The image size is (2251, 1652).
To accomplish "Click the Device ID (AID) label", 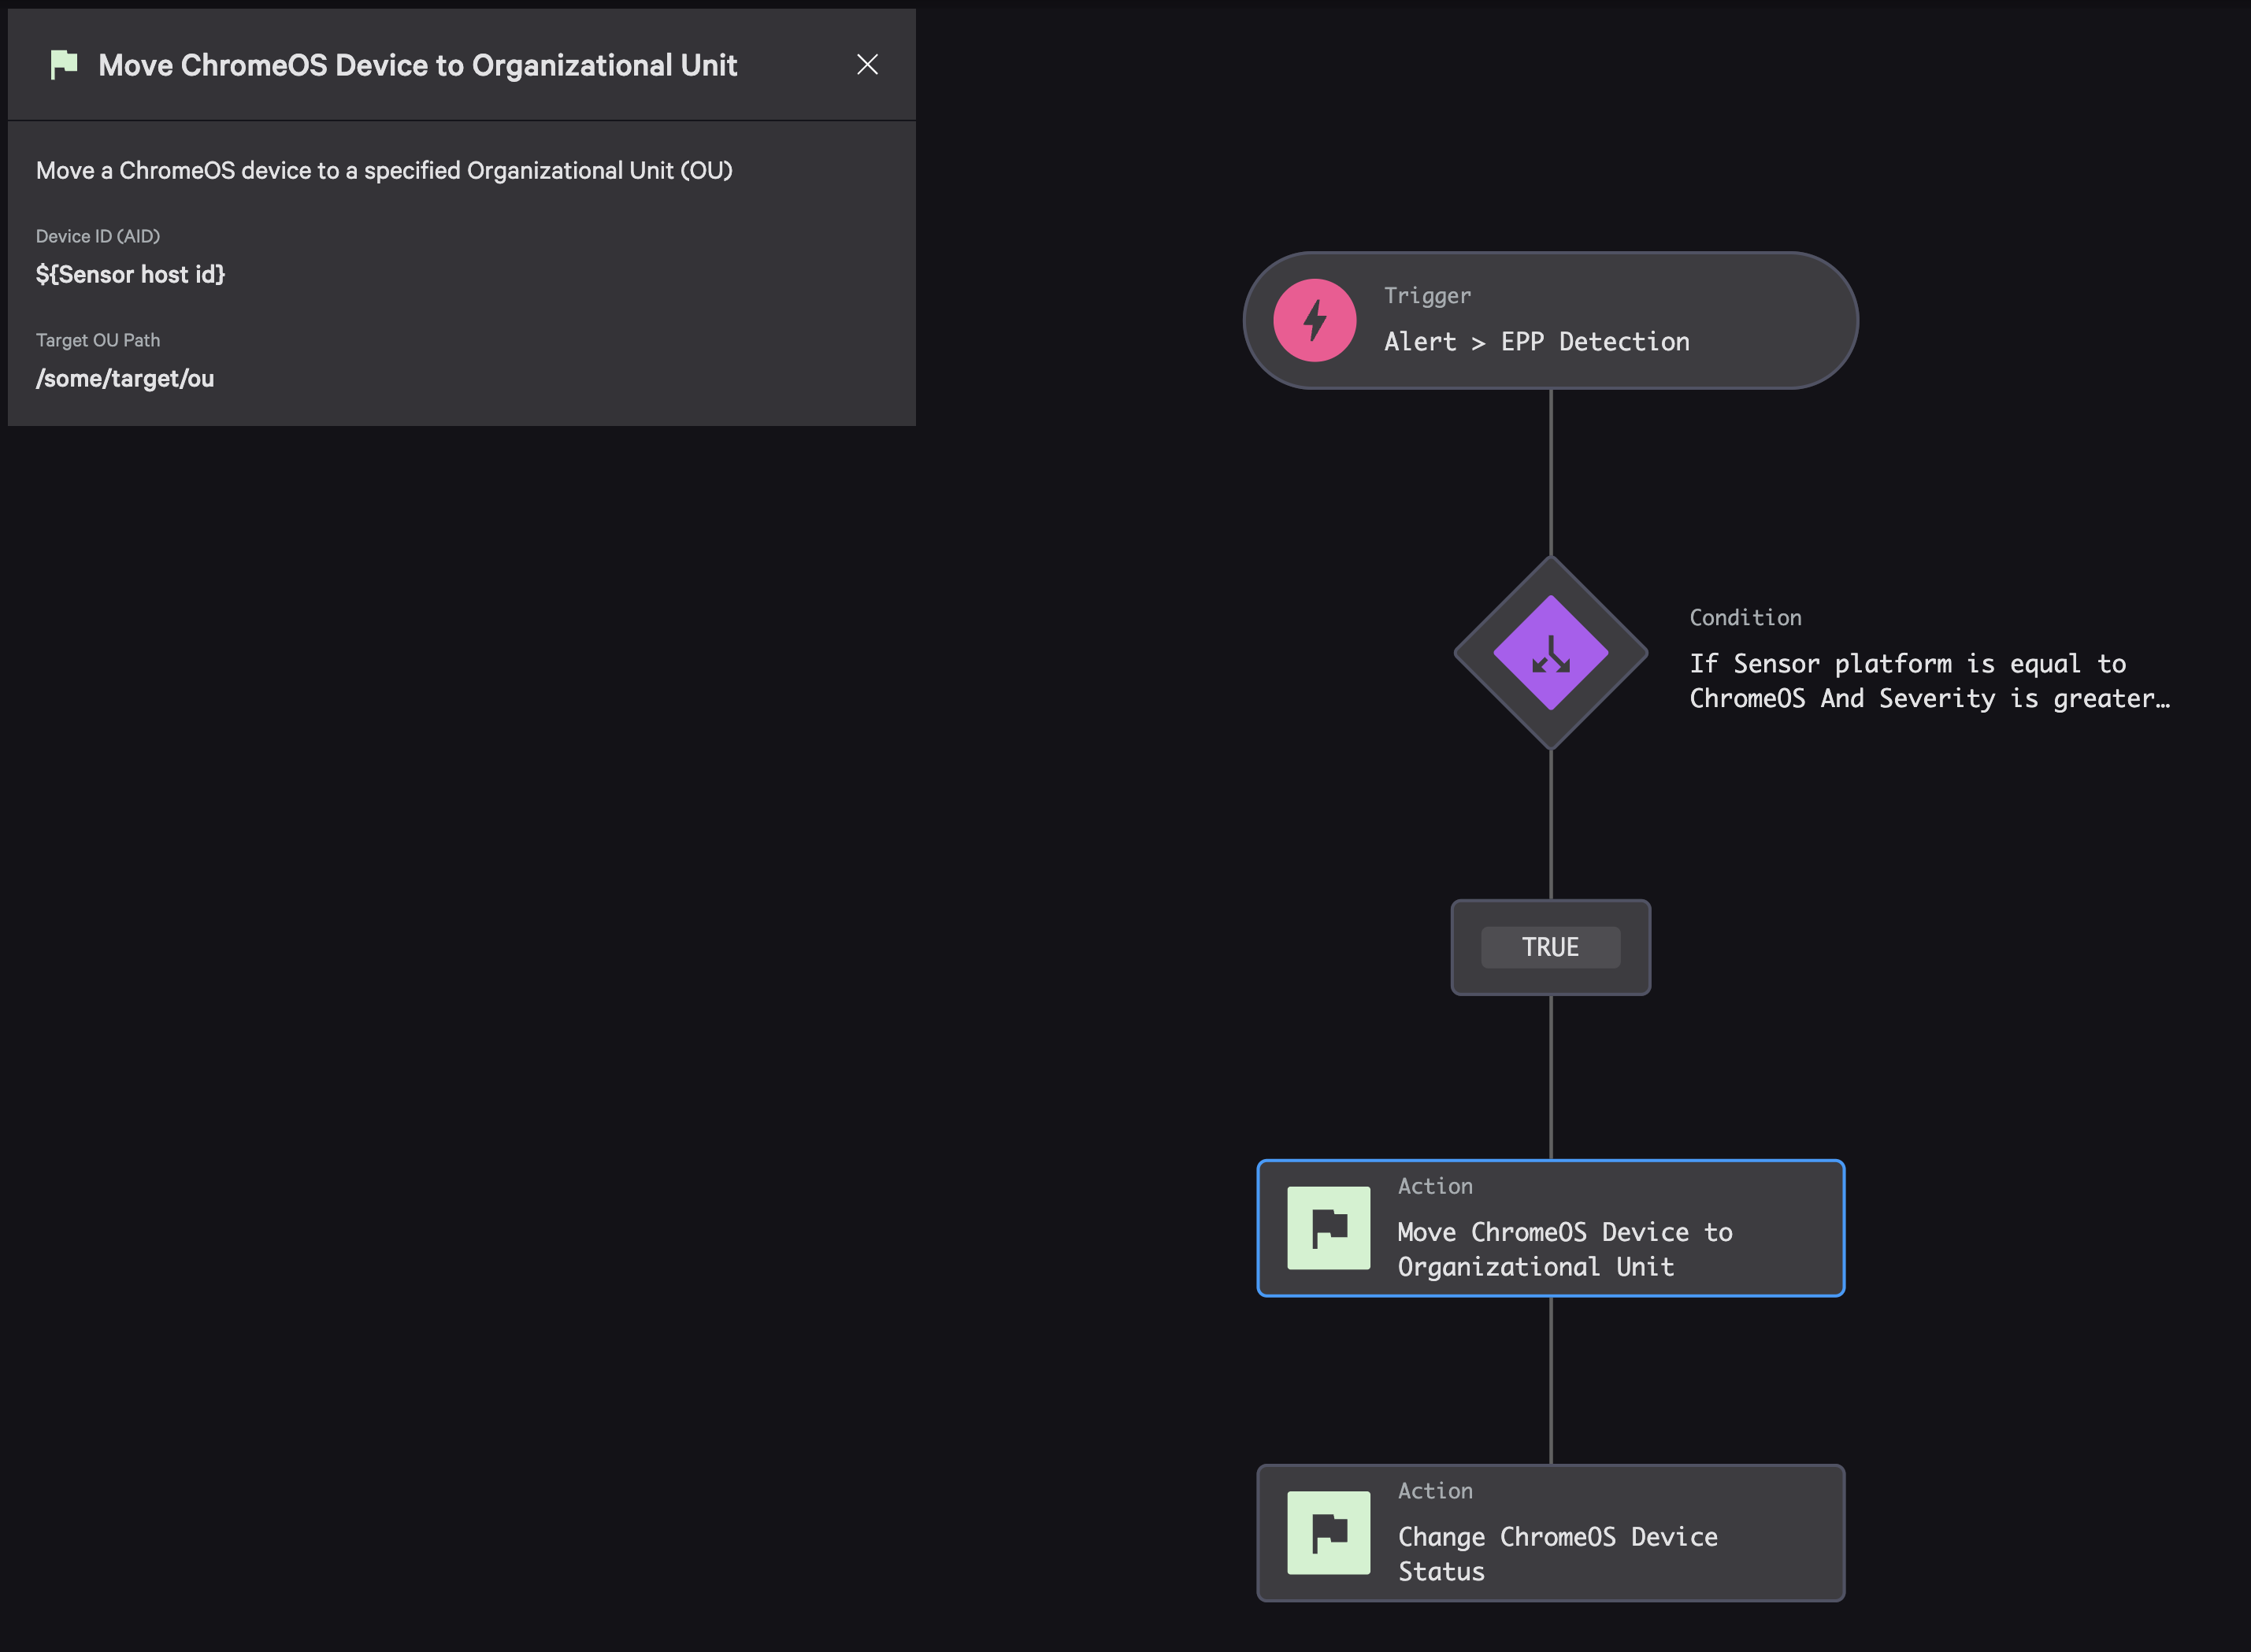I will pyautogui.click(x=98, y=236).
